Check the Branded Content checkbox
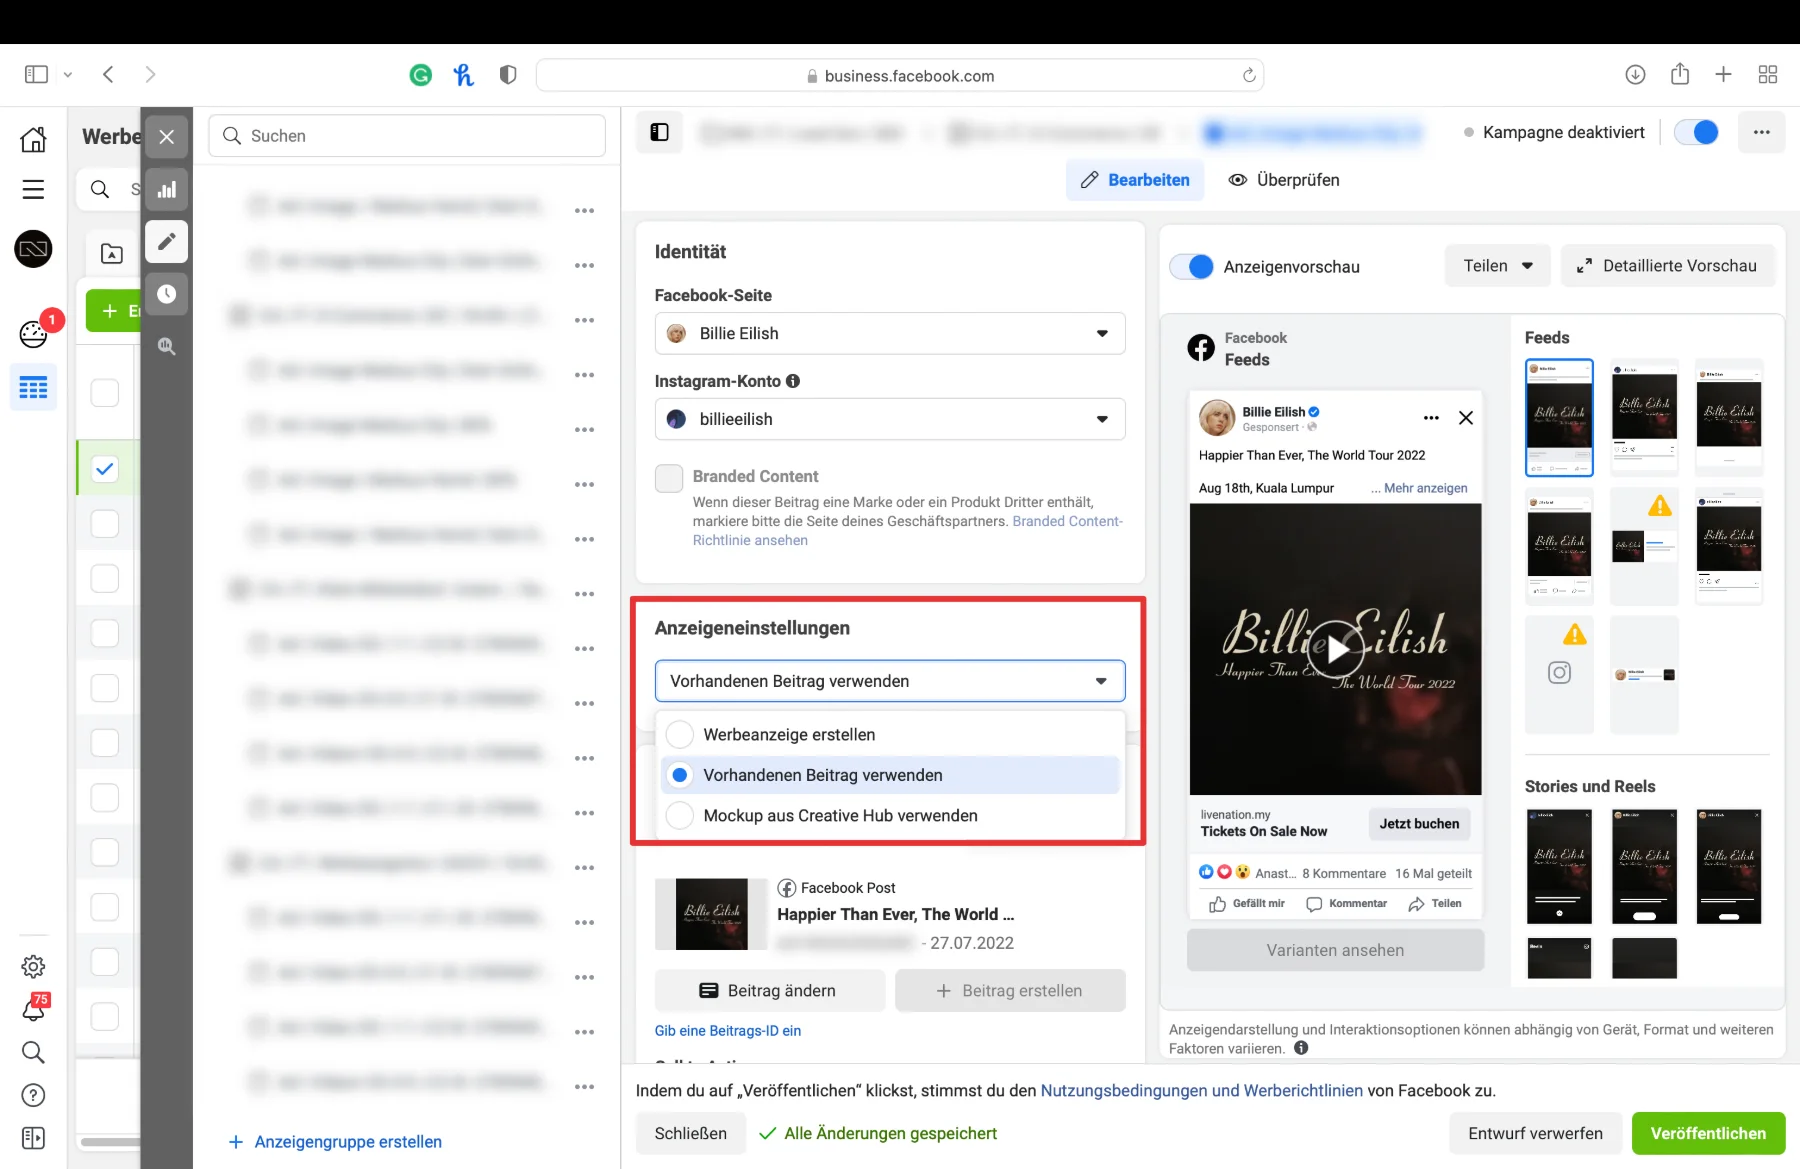Screen dimensions: 1800x1169 pos(669,478)
